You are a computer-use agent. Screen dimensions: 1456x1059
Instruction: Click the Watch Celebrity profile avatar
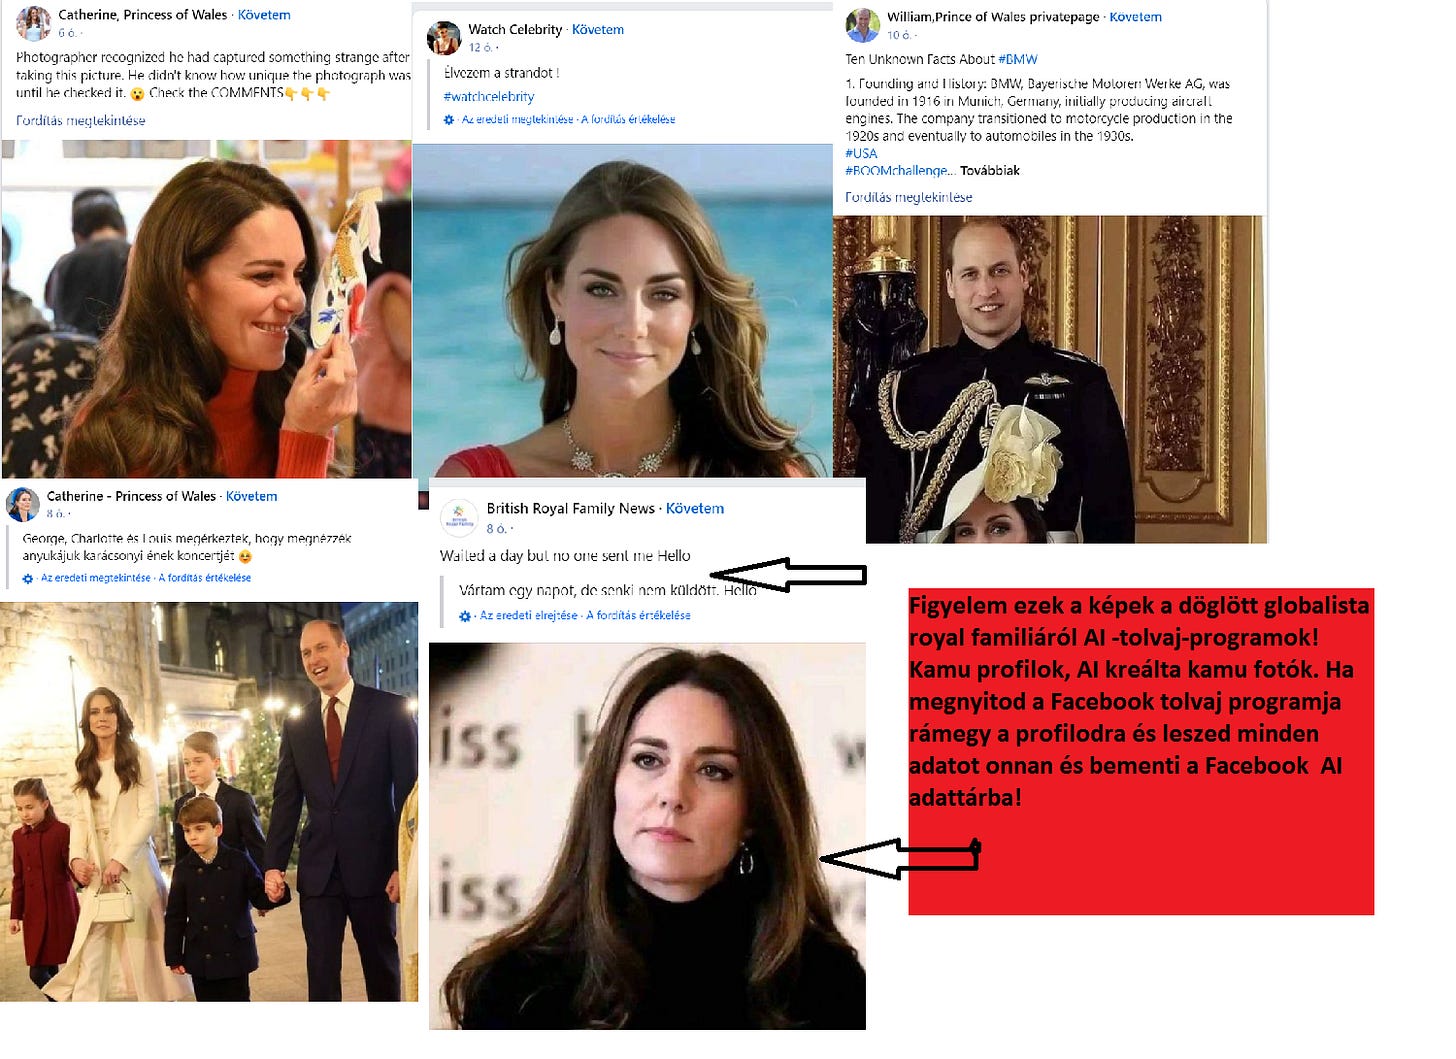tap(443, 37)
